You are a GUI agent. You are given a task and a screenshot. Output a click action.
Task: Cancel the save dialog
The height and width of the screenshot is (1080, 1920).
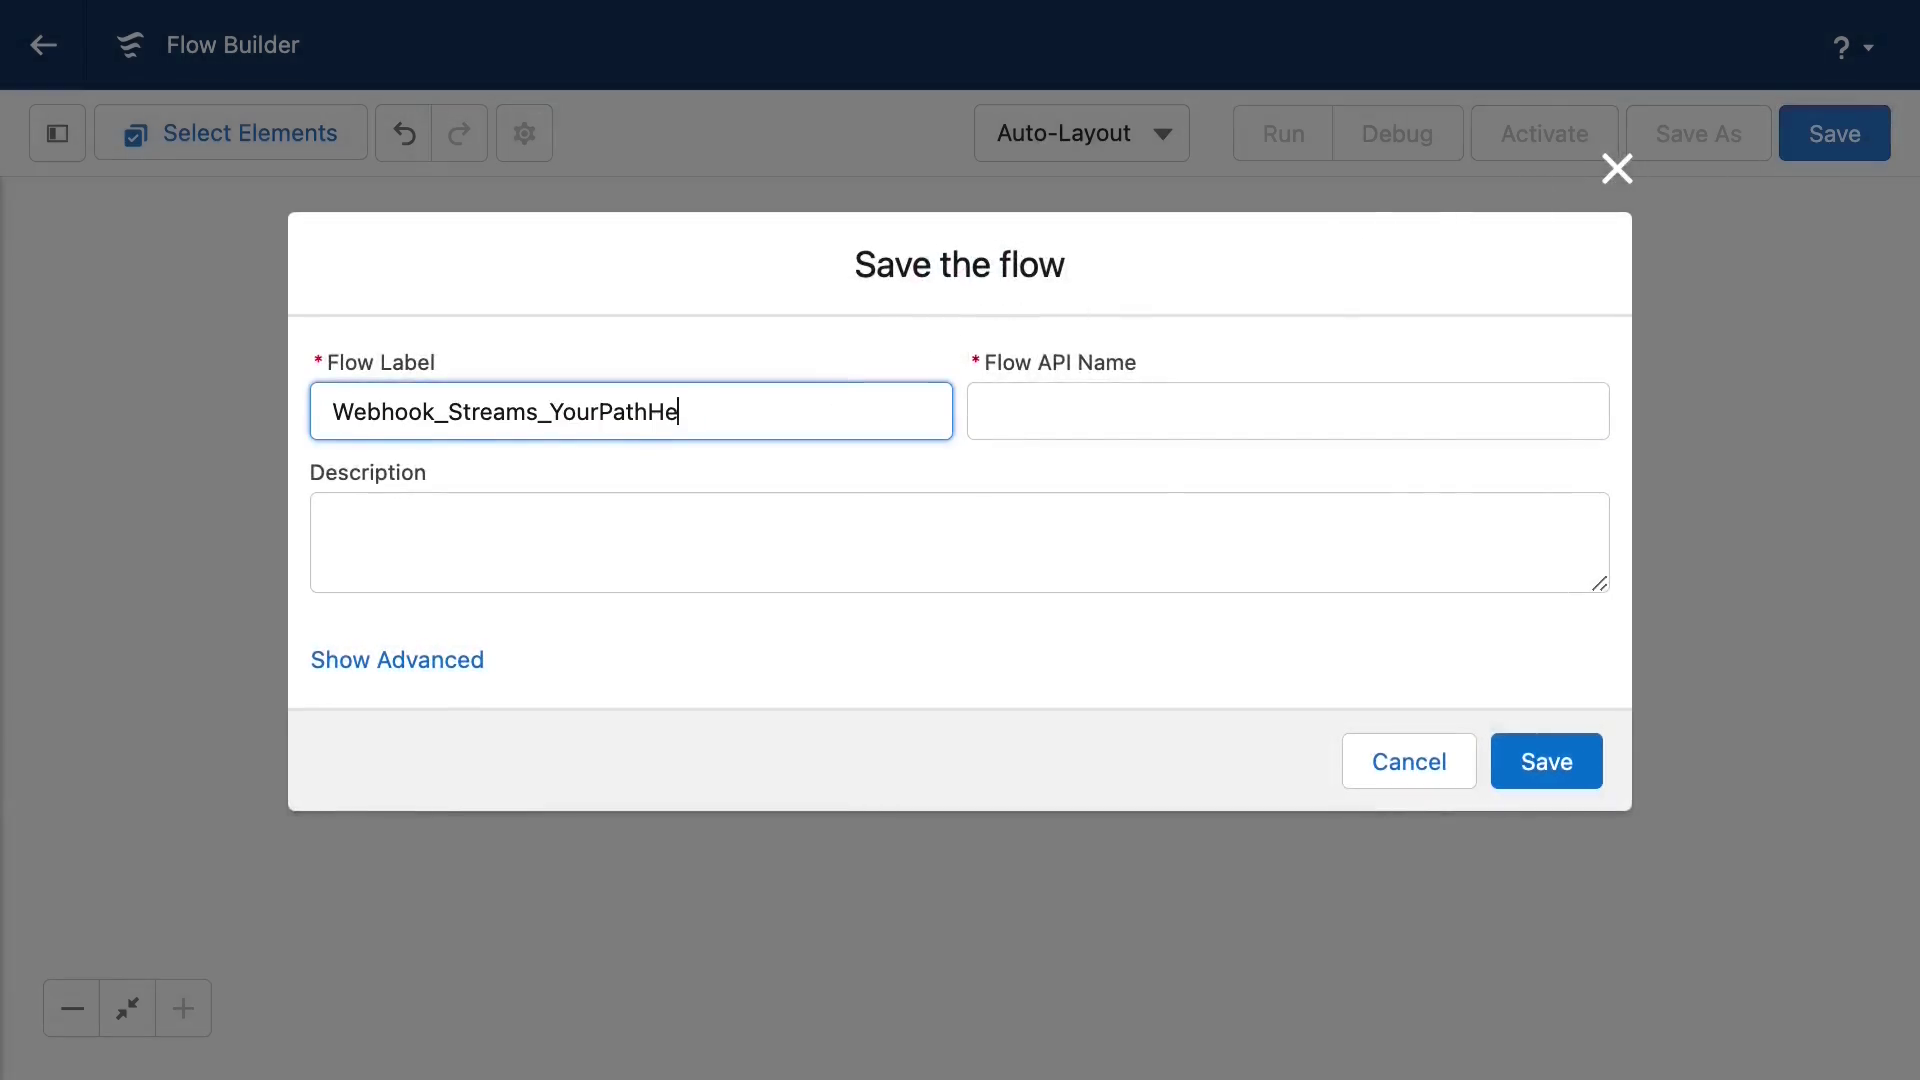(1409, 761)
